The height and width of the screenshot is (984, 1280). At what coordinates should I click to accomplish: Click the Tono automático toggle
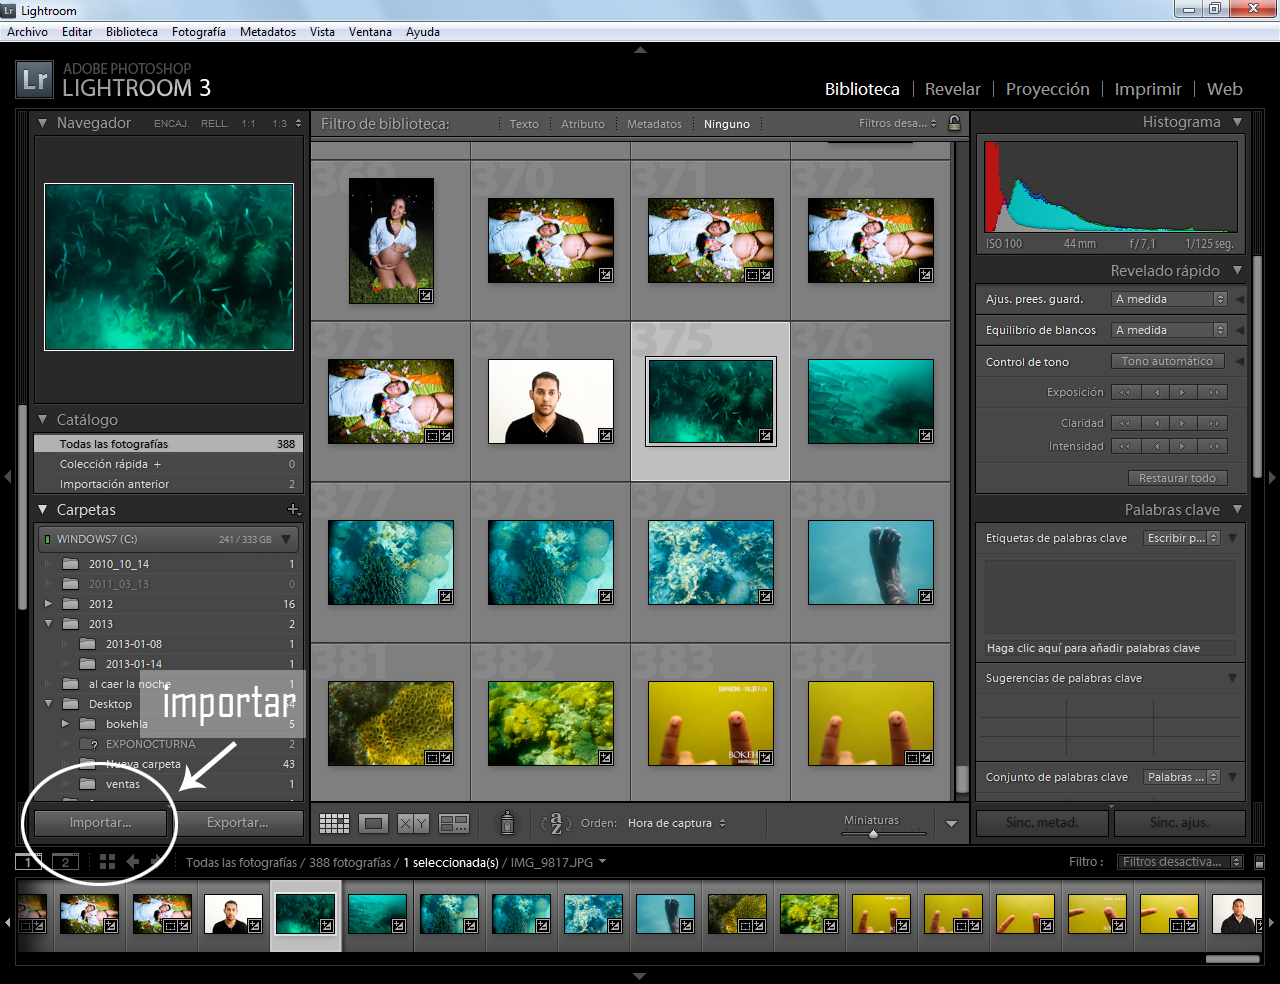(x=1168, y=361)
